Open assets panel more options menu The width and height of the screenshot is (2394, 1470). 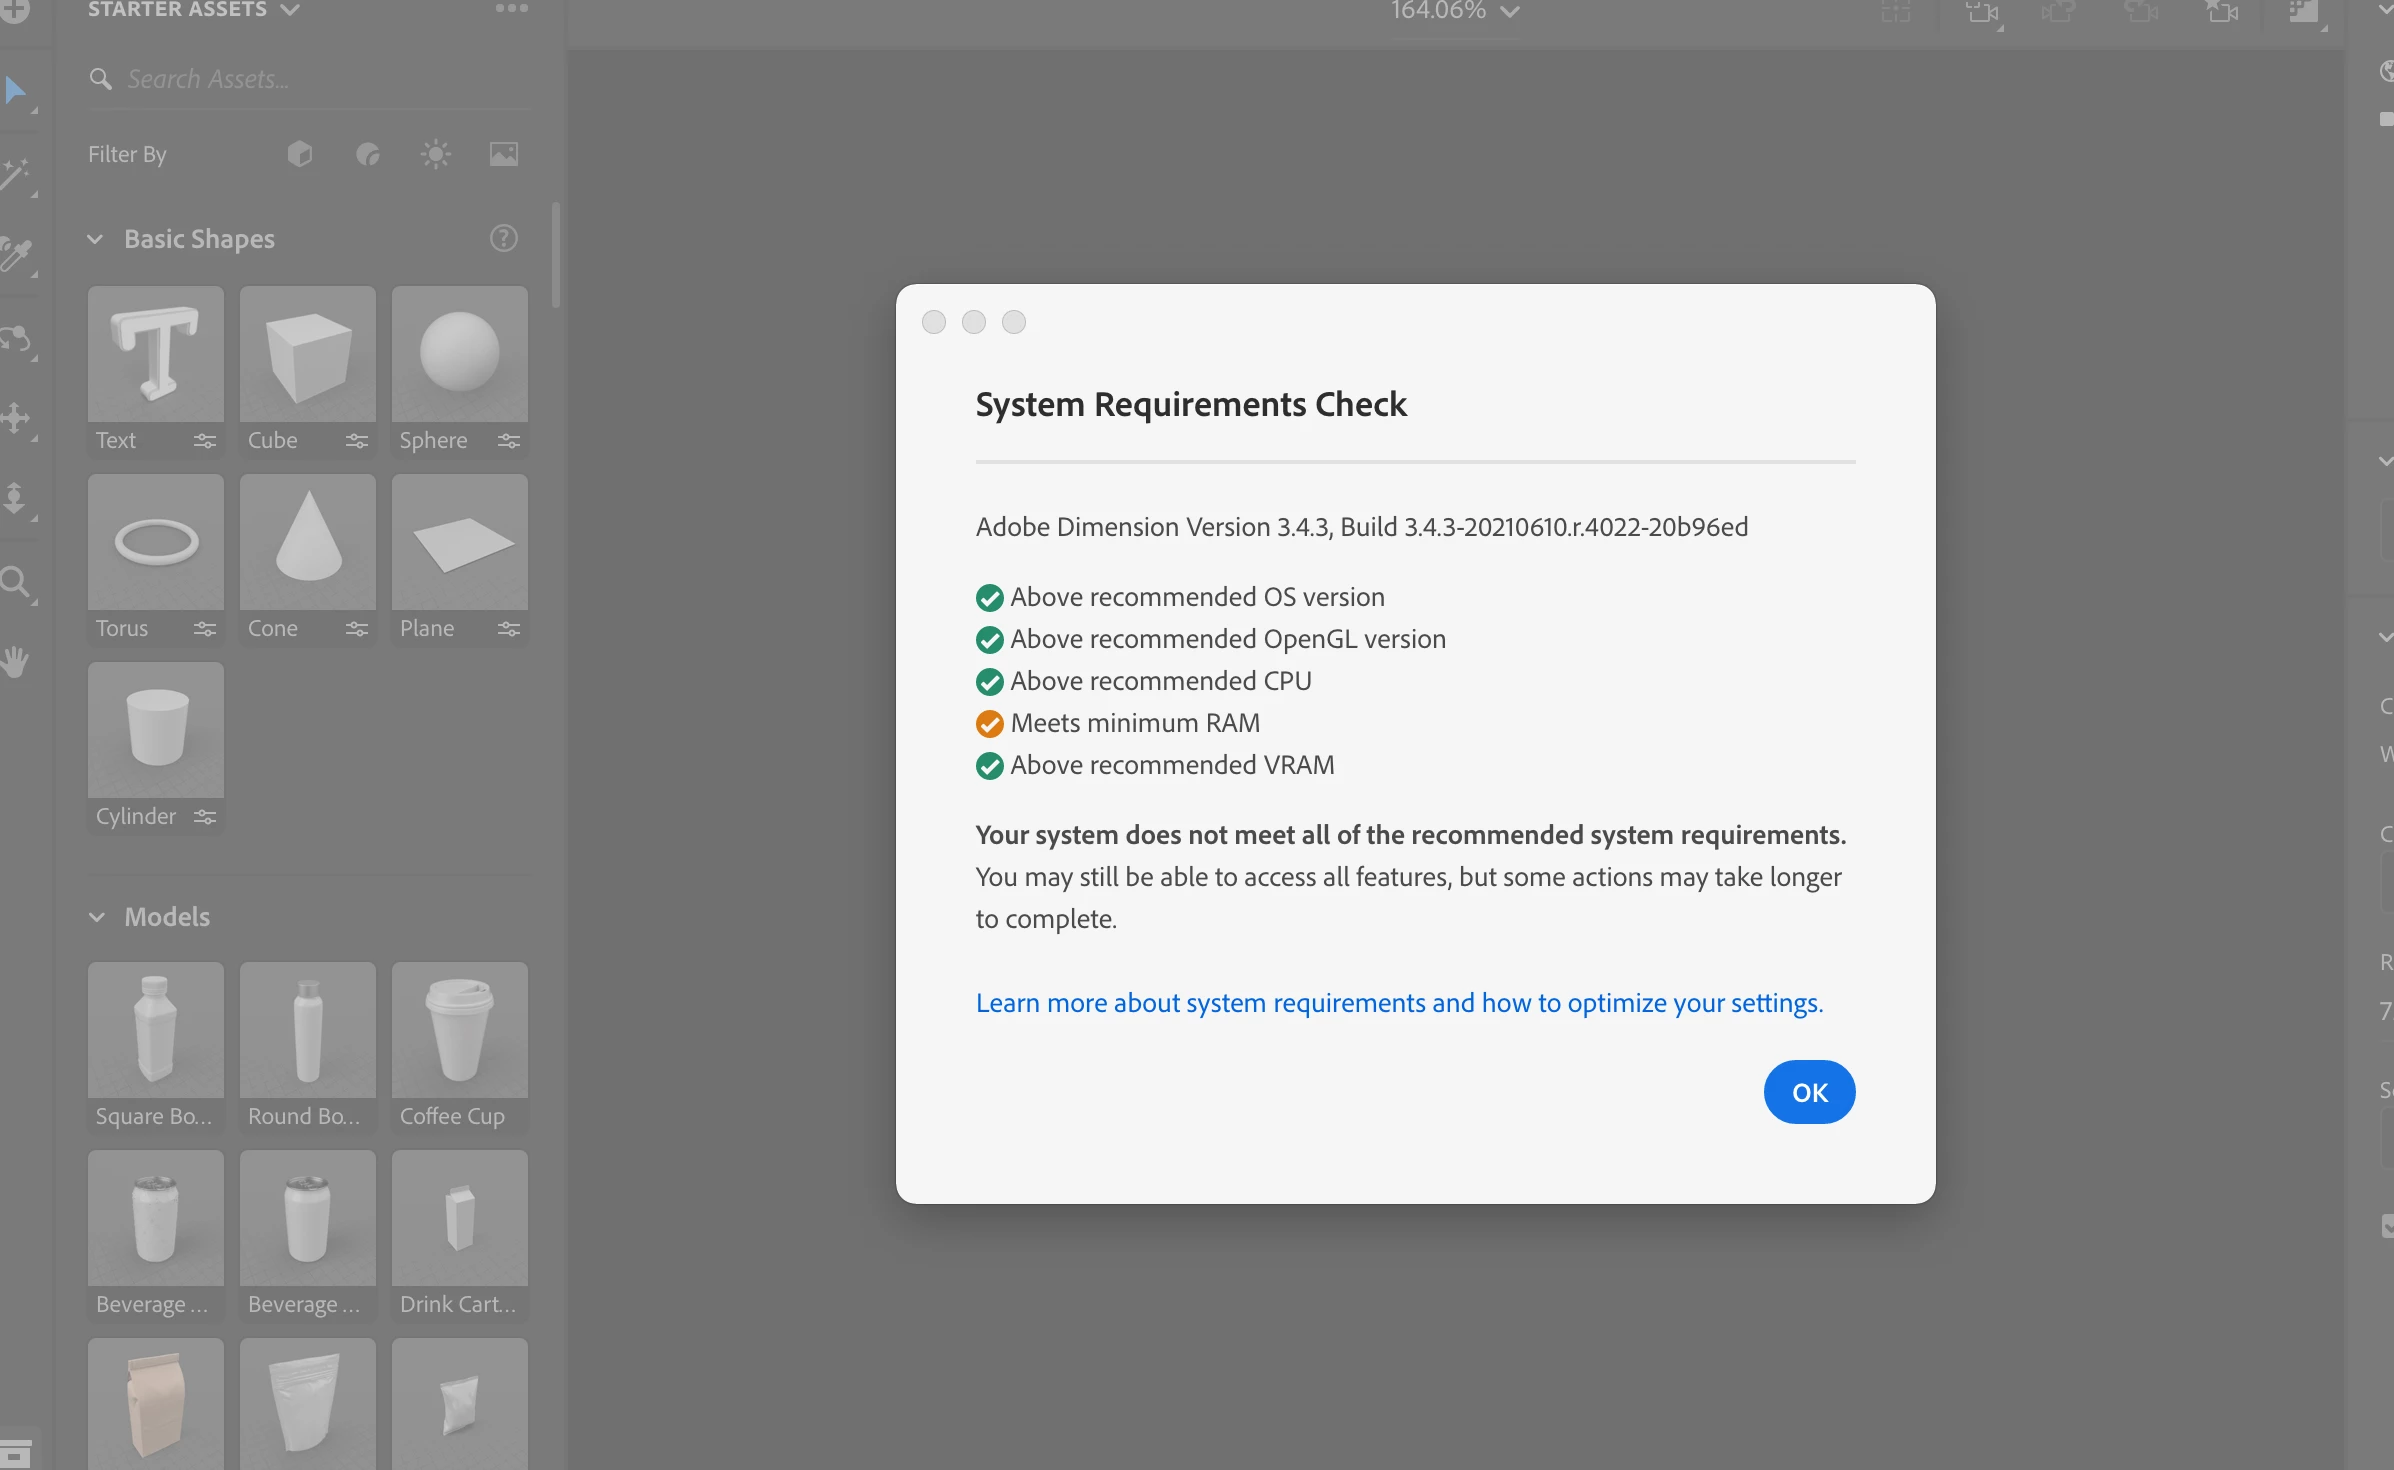pos(511,8)
